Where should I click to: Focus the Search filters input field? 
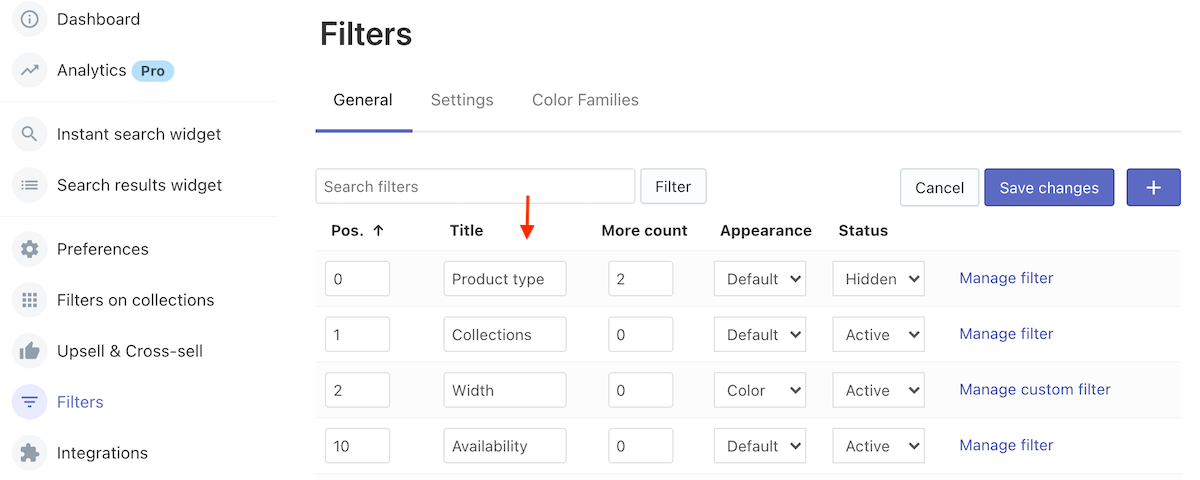[x=475, y=187]
